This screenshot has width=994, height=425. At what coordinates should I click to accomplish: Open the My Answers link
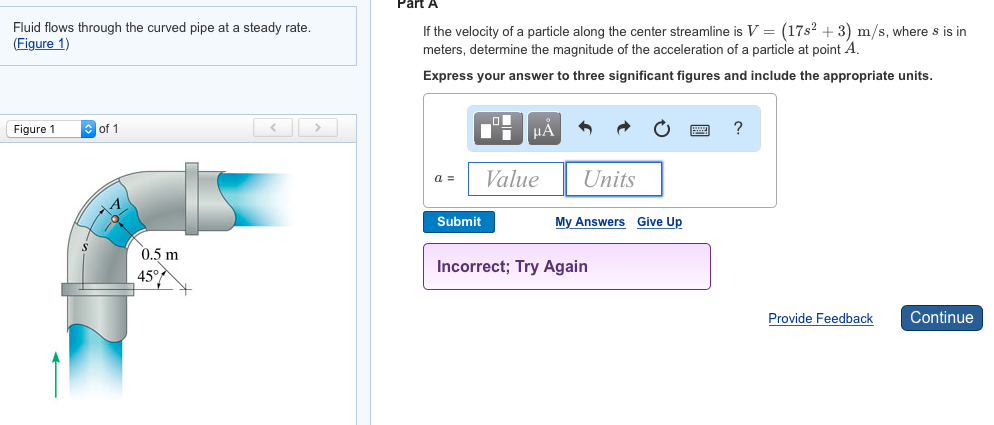click(x=590, y=222)
